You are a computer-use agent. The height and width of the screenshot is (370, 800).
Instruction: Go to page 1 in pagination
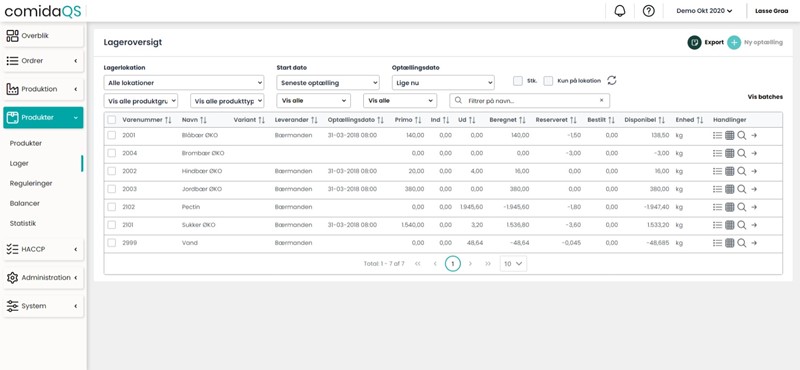453,263
